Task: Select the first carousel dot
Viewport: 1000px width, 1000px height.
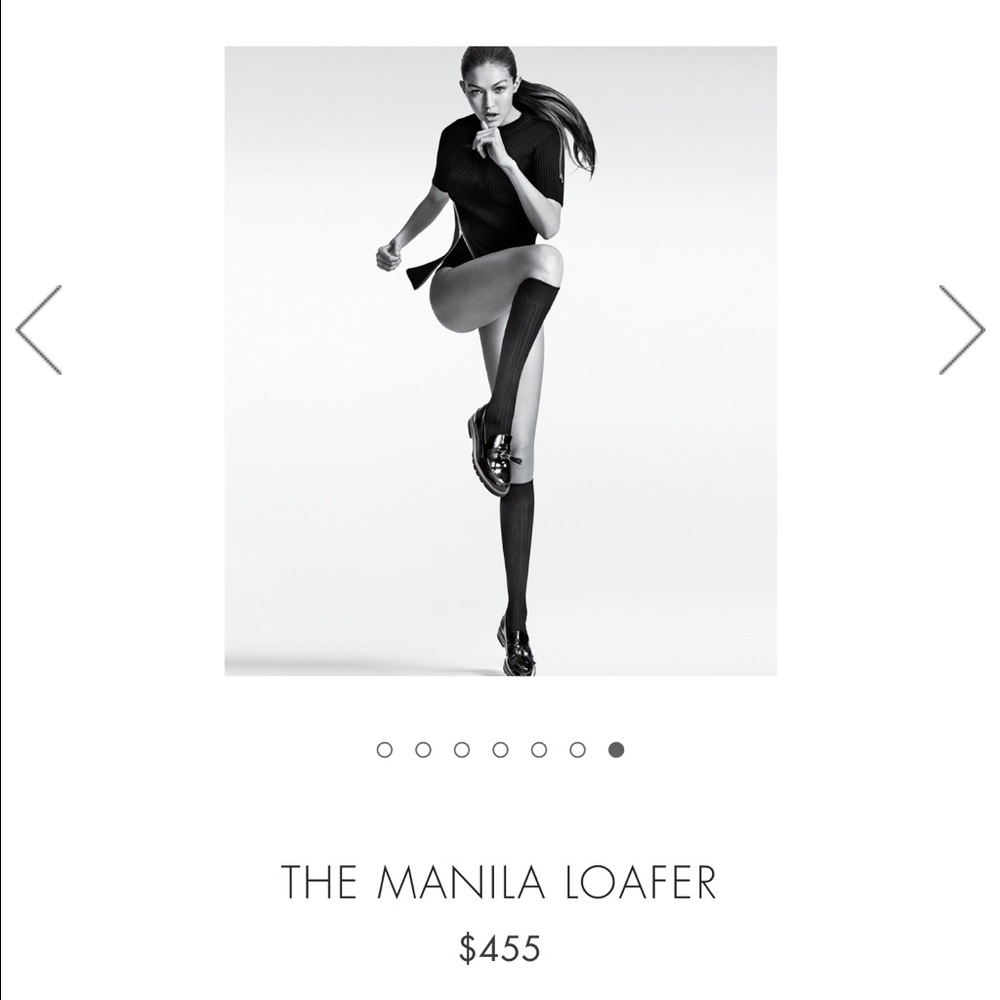Action: [x=385, y=749]
